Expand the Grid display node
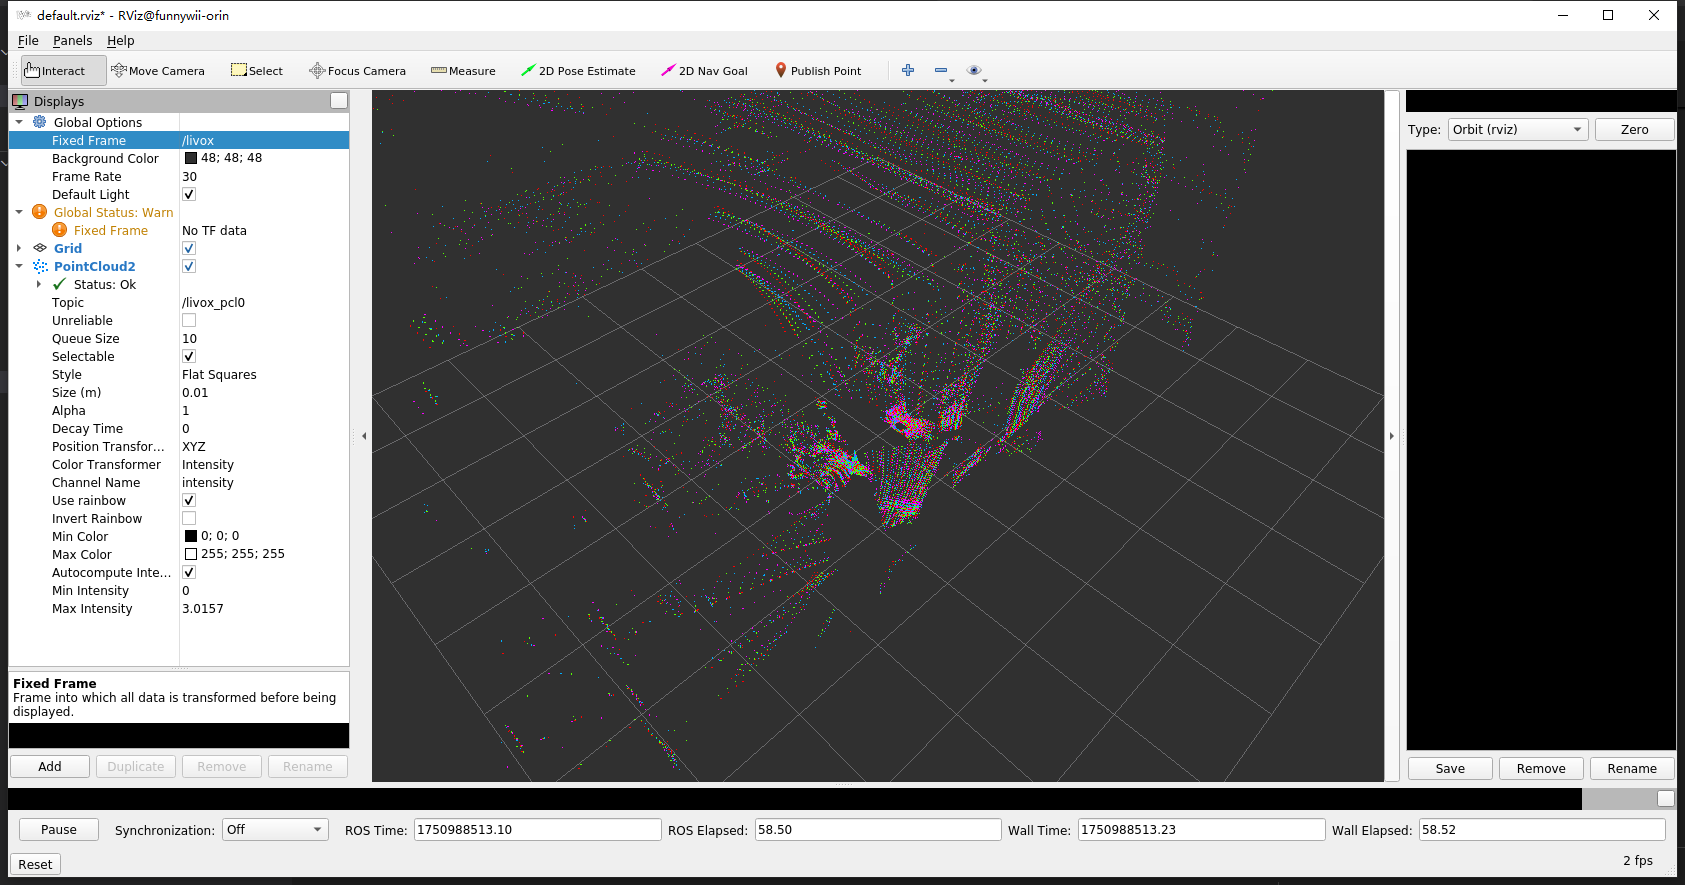This screenshot has width=1685, height=885. click(x=19, y=248)
